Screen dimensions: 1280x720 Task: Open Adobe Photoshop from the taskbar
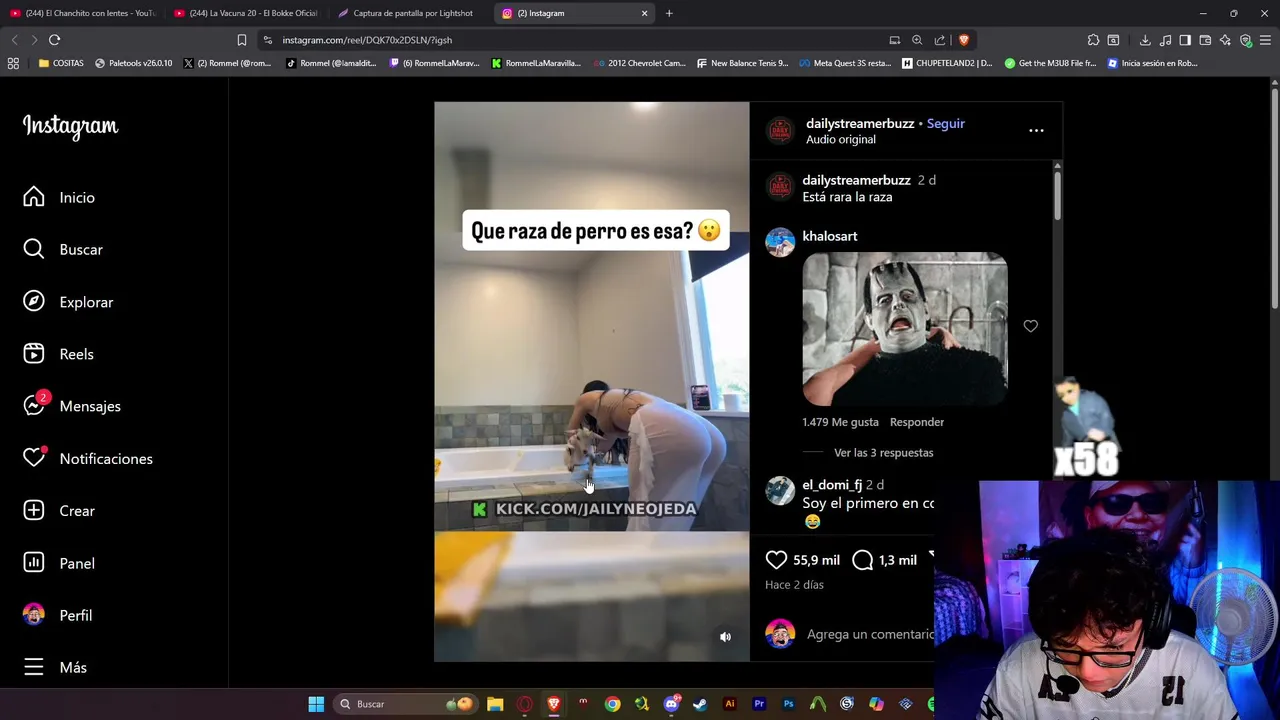[788, 704]
